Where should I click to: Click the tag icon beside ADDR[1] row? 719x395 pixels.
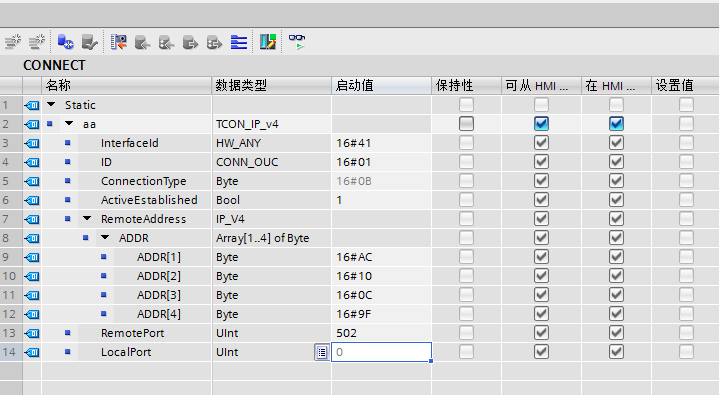tap(32, 257)
